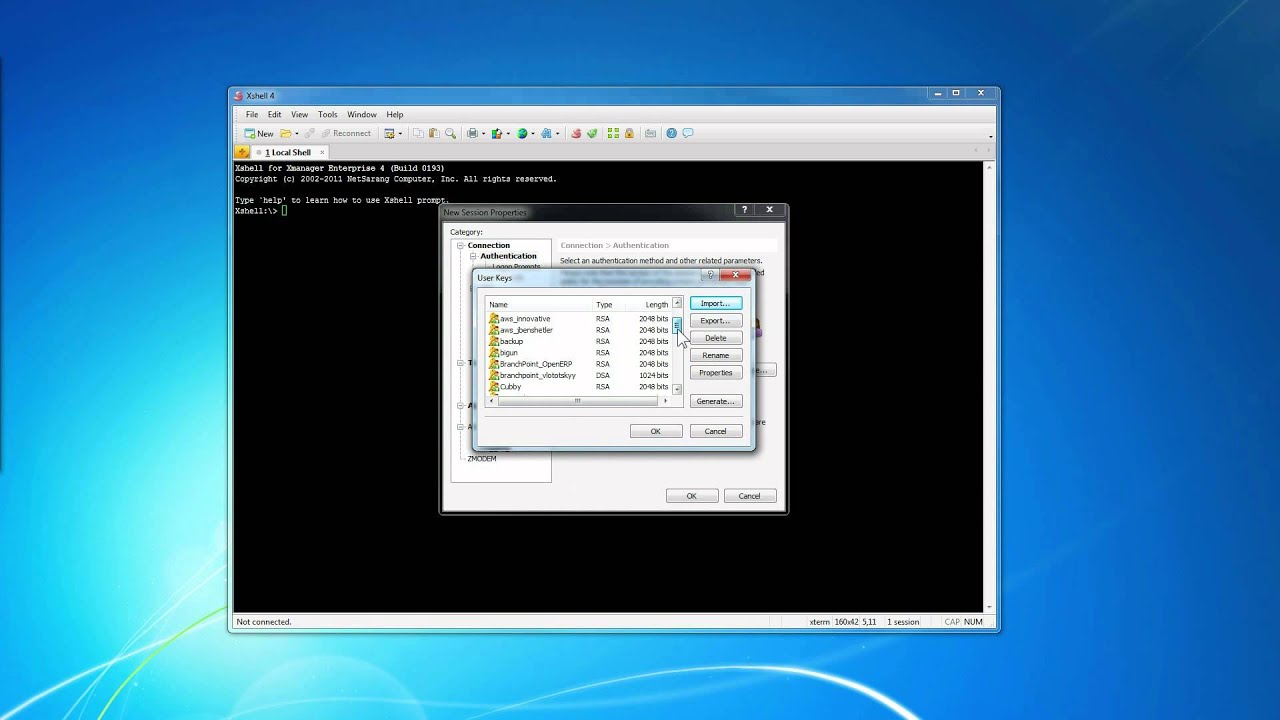Click the Delete button in User Keys
The height and width of the screenshot is (720, 1280).
(716, 338)
